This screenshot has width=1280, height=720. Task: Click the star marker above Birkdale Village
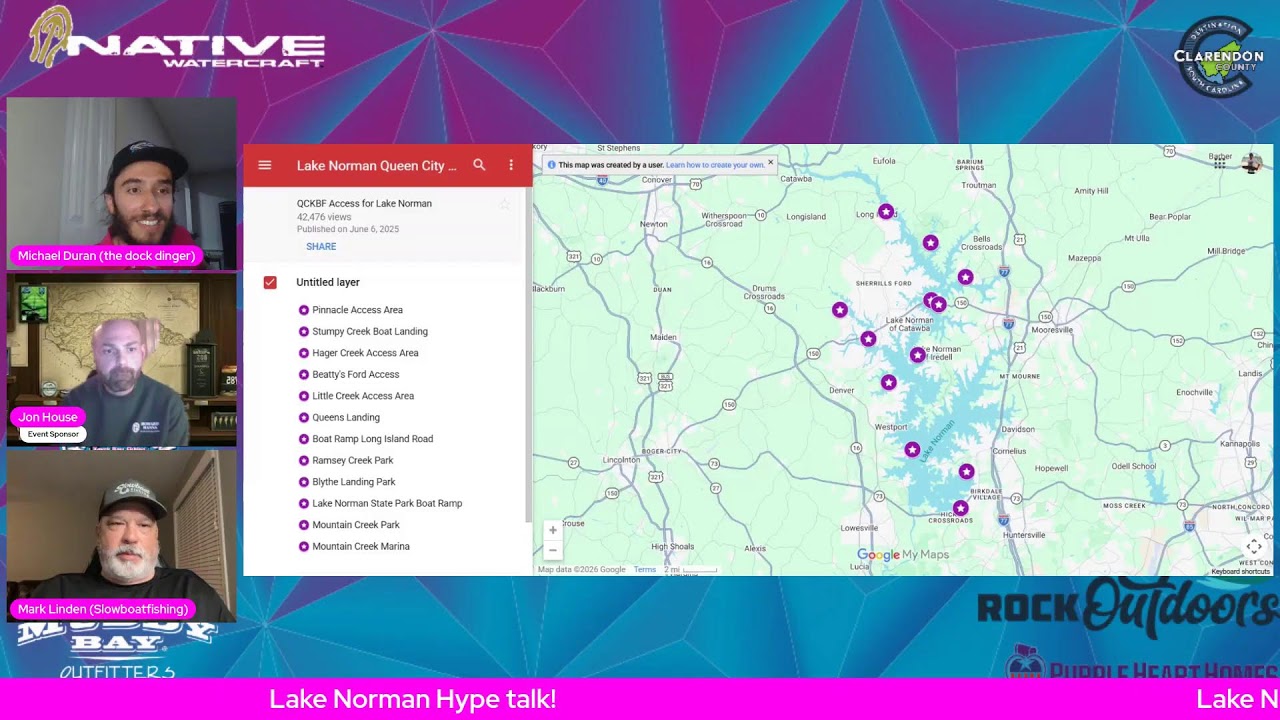(x=966, y=471)
